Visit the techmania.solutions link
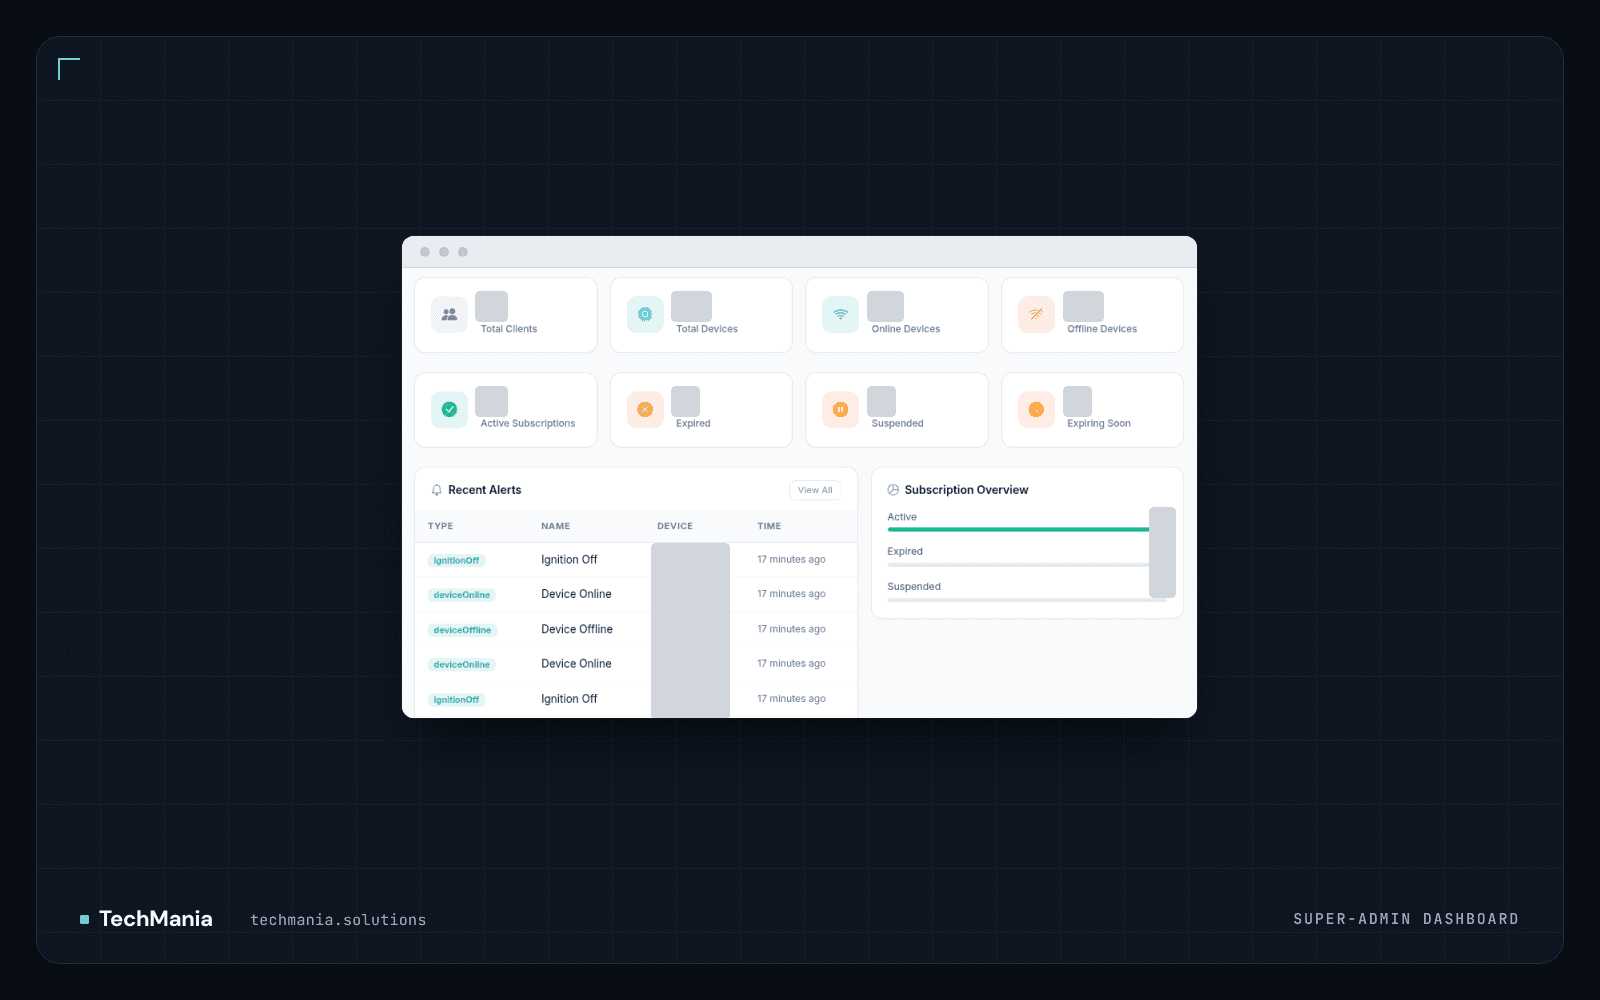Image resolution: width=1600 pixels, height=1000 pixels. pos(338,920)
